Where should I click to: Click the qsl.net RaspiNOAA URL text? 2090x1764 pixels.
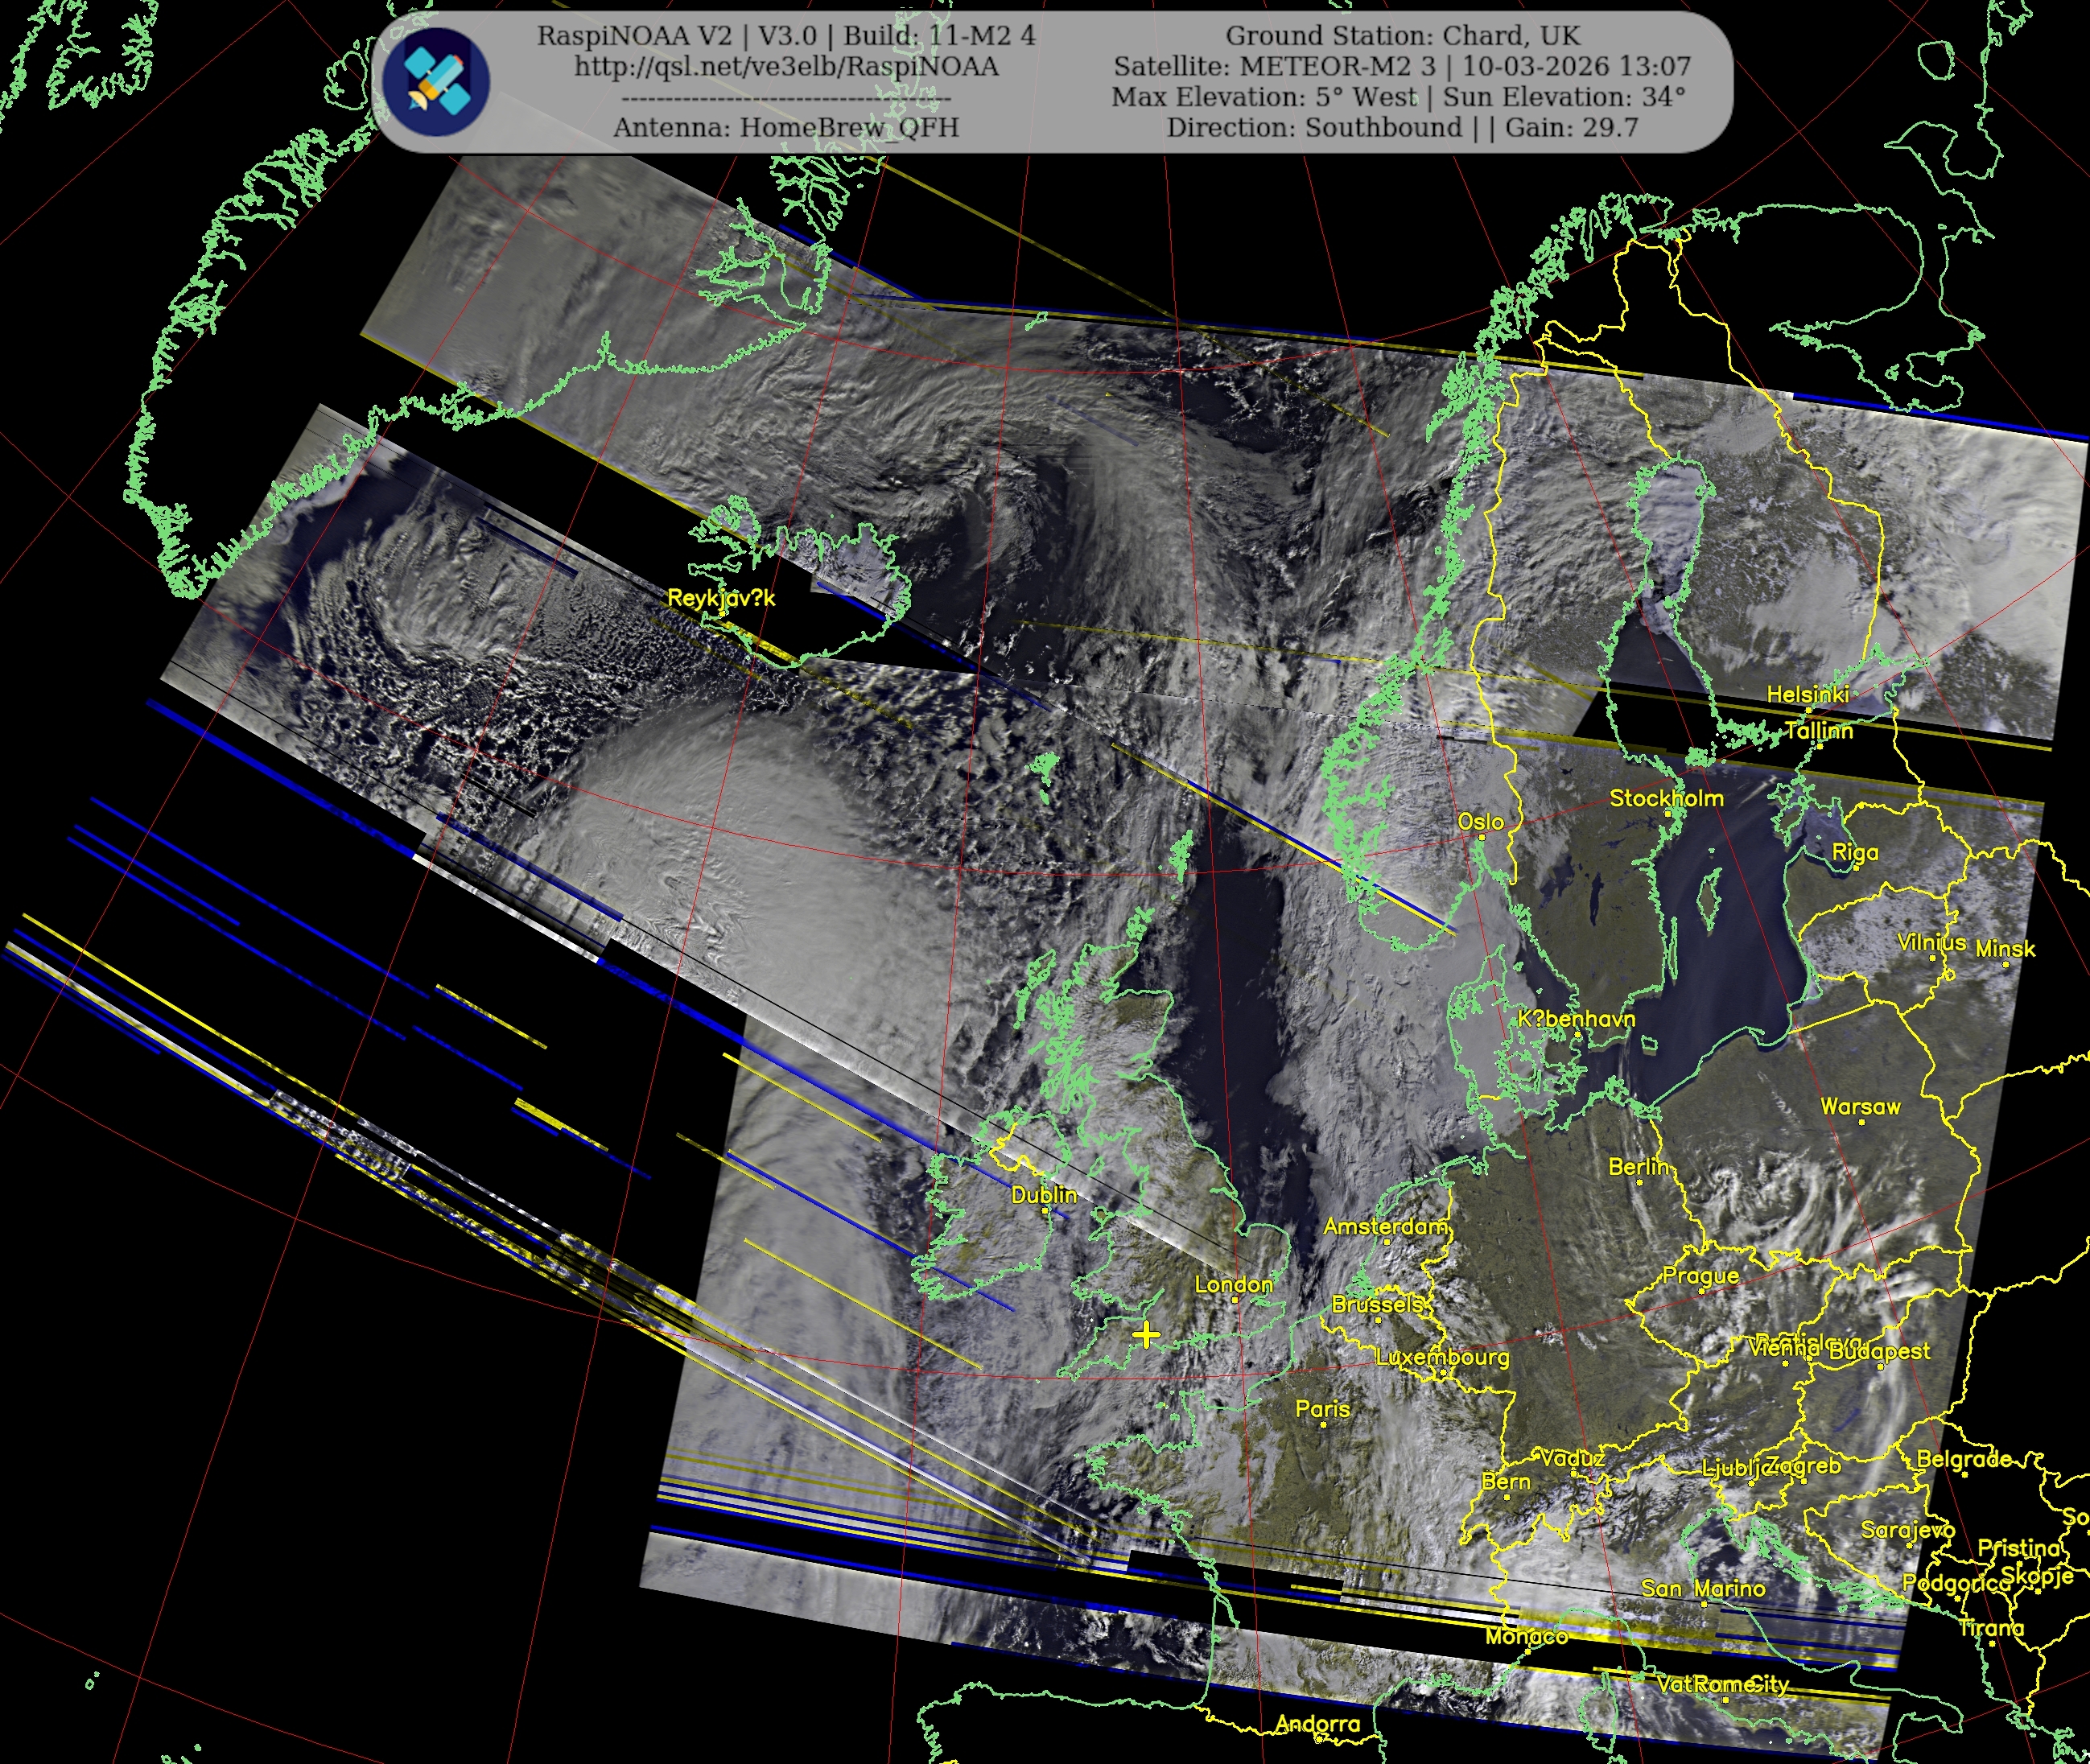click(x=786, y=66)
